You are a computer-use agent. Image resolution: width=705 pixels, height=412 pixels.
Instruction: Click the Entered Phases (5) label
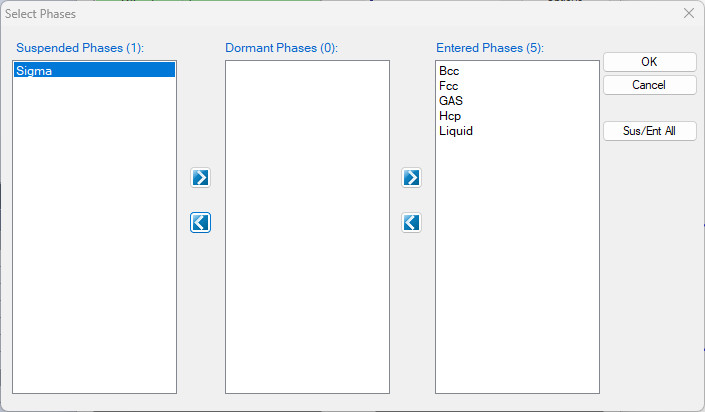click(487, 47)
